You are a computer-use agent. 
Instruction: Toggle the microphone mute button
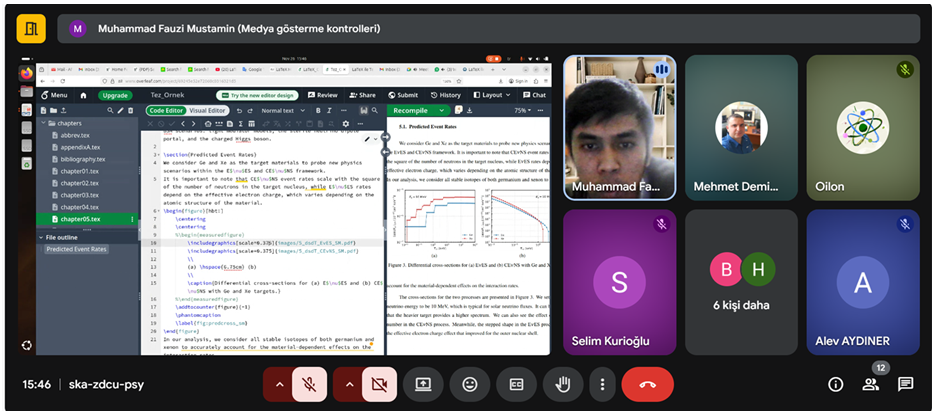point(309,384)
